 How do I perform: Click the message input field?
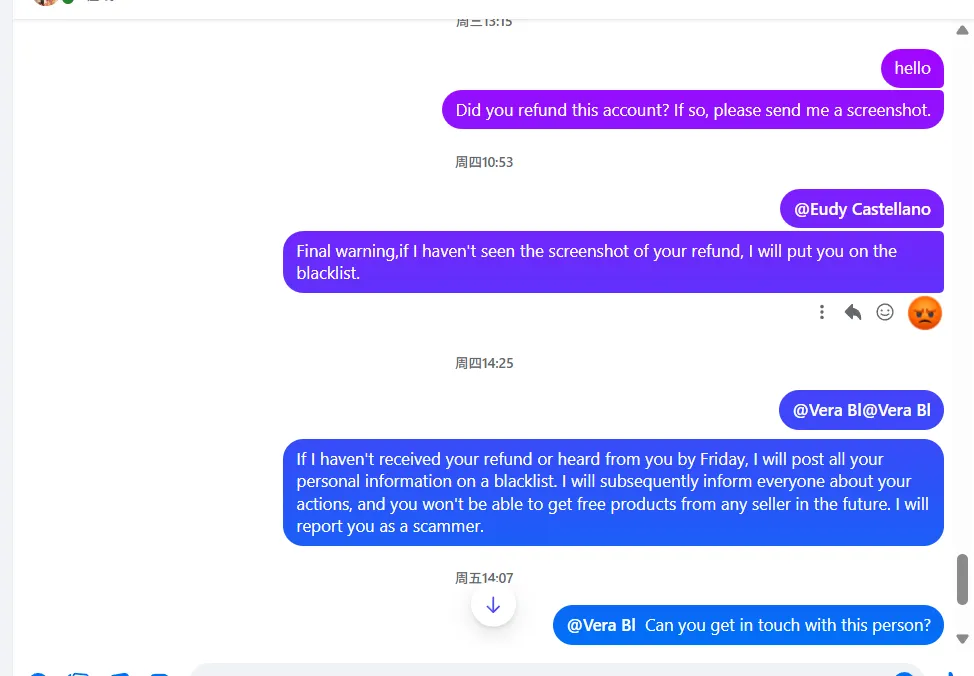[x=540, y=670]
